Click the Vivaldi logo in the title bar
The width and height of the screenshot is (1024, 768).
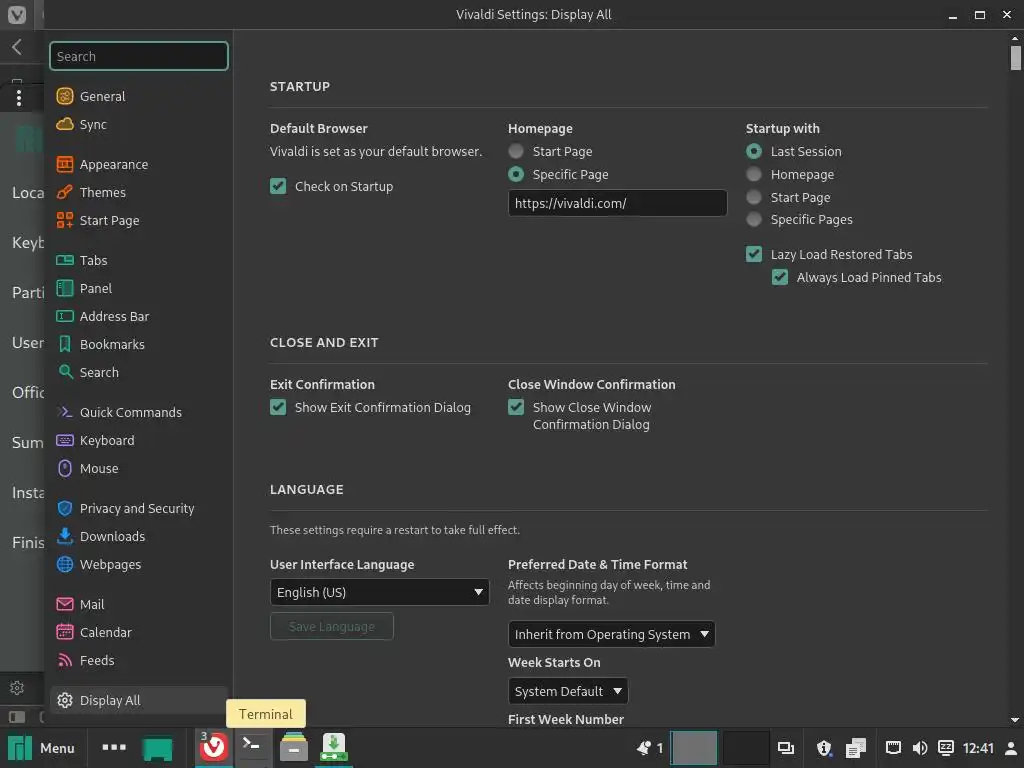(x=16, y=14)
